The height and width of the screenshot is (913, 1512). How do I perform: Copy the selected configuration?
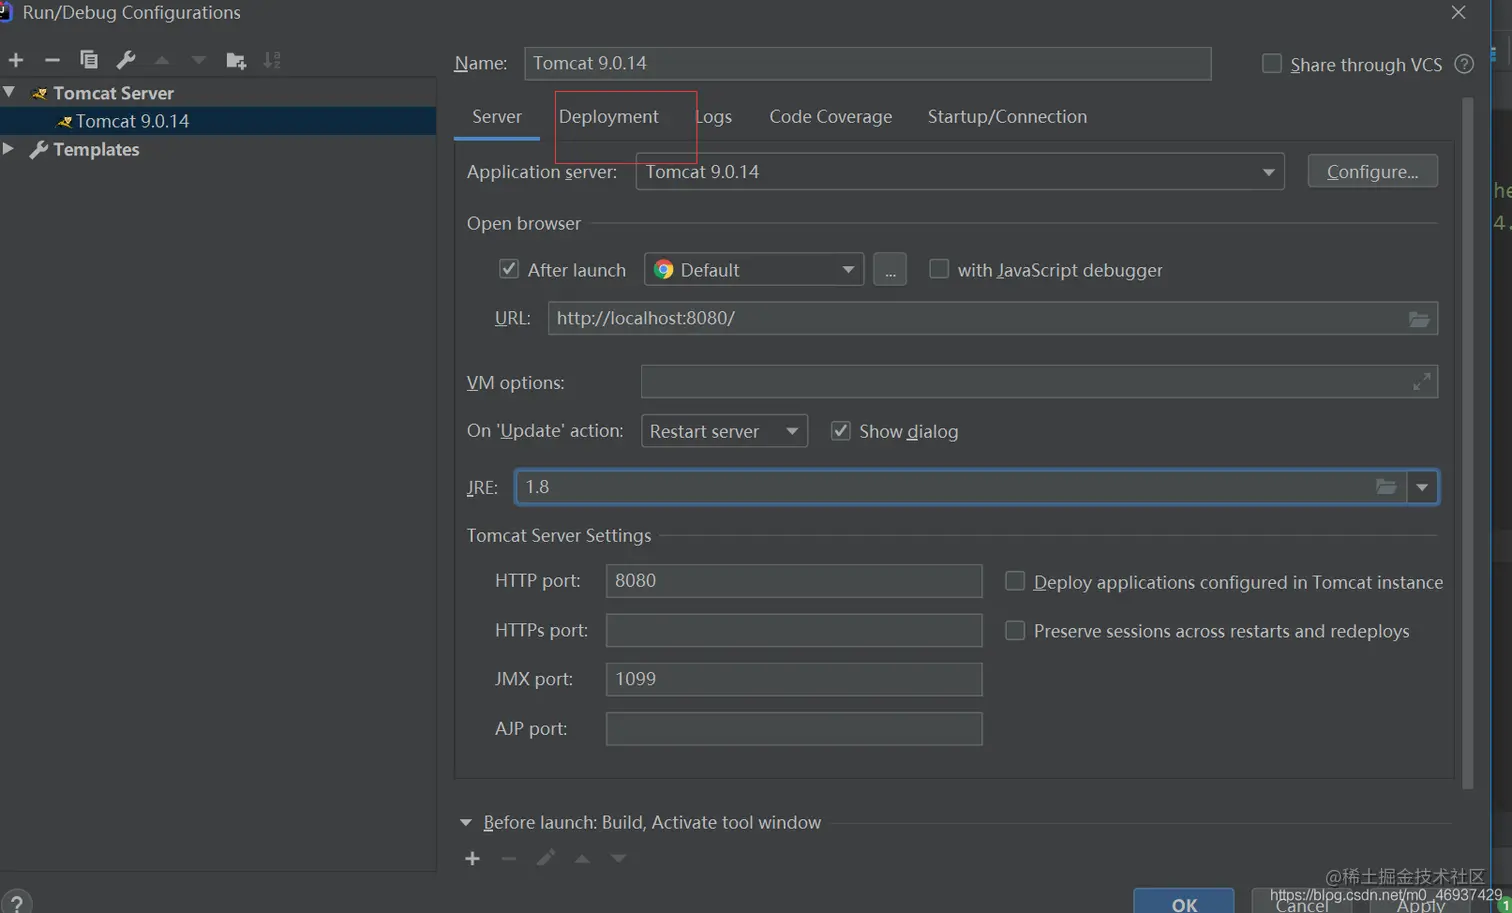point(89,60)
